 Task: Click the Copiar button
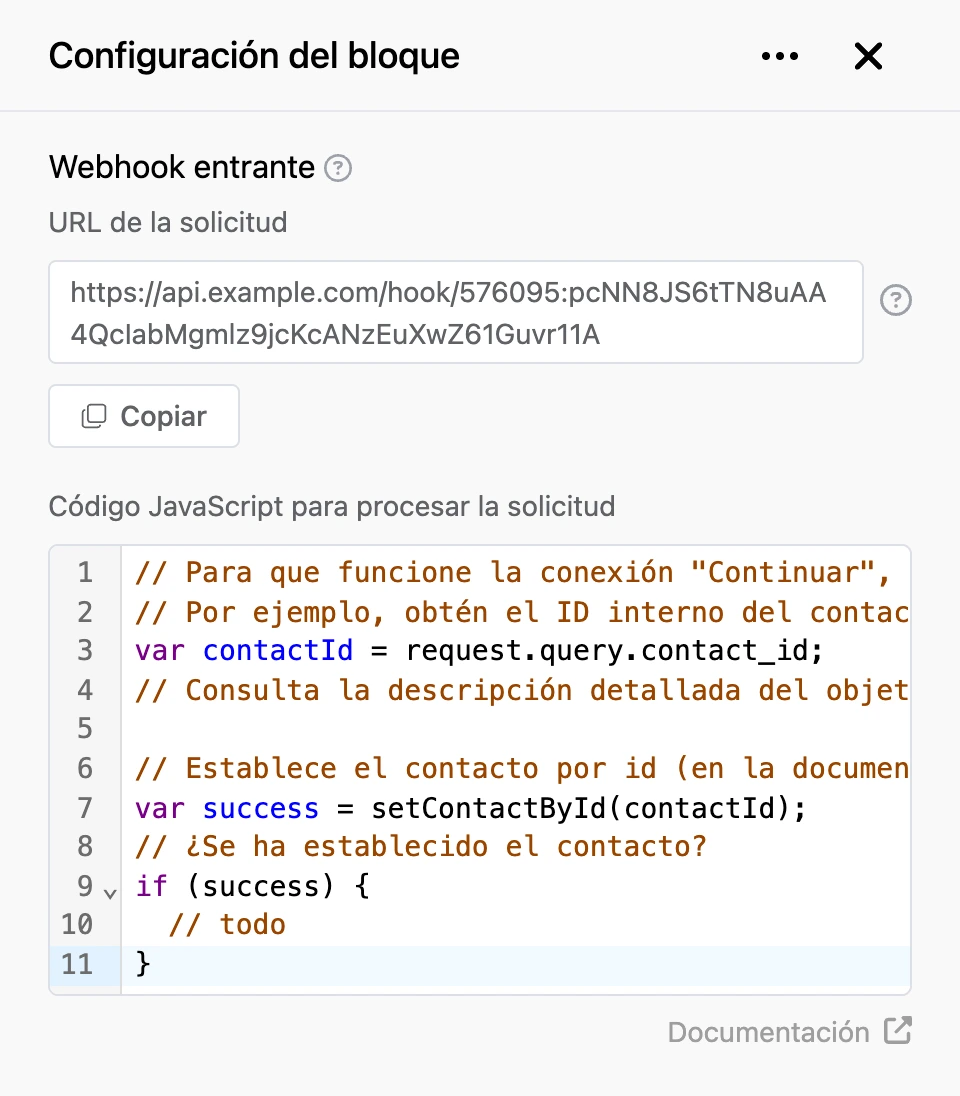[x=144, y=416]
